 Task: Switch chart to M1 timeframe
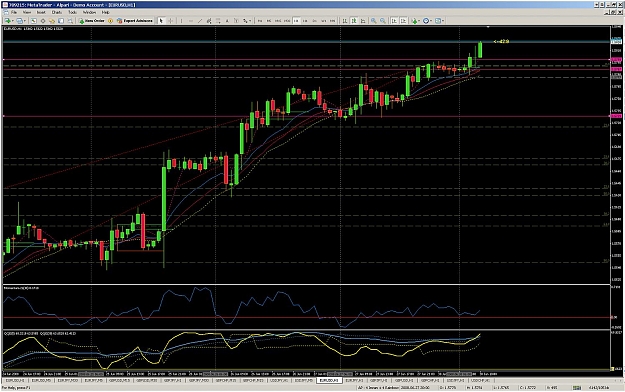tap(259, 21)
